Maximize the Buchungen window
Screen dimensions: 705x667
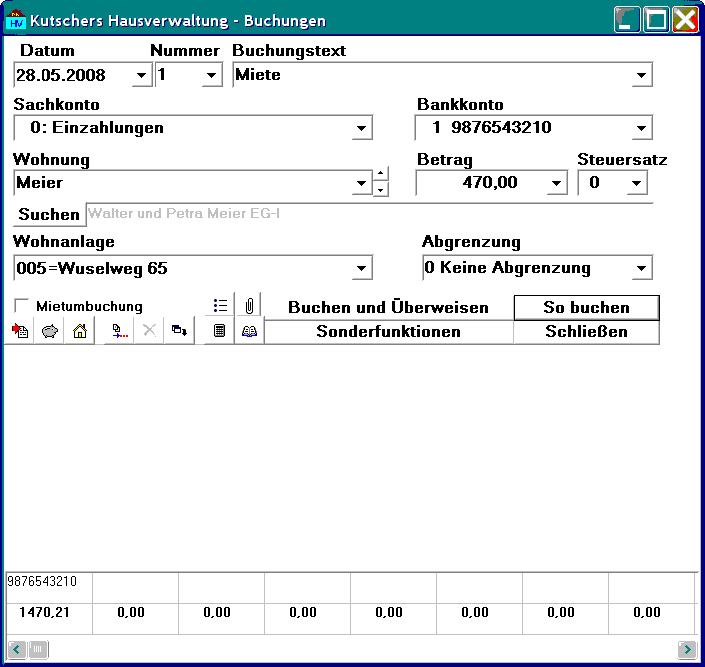coord(656,20)
